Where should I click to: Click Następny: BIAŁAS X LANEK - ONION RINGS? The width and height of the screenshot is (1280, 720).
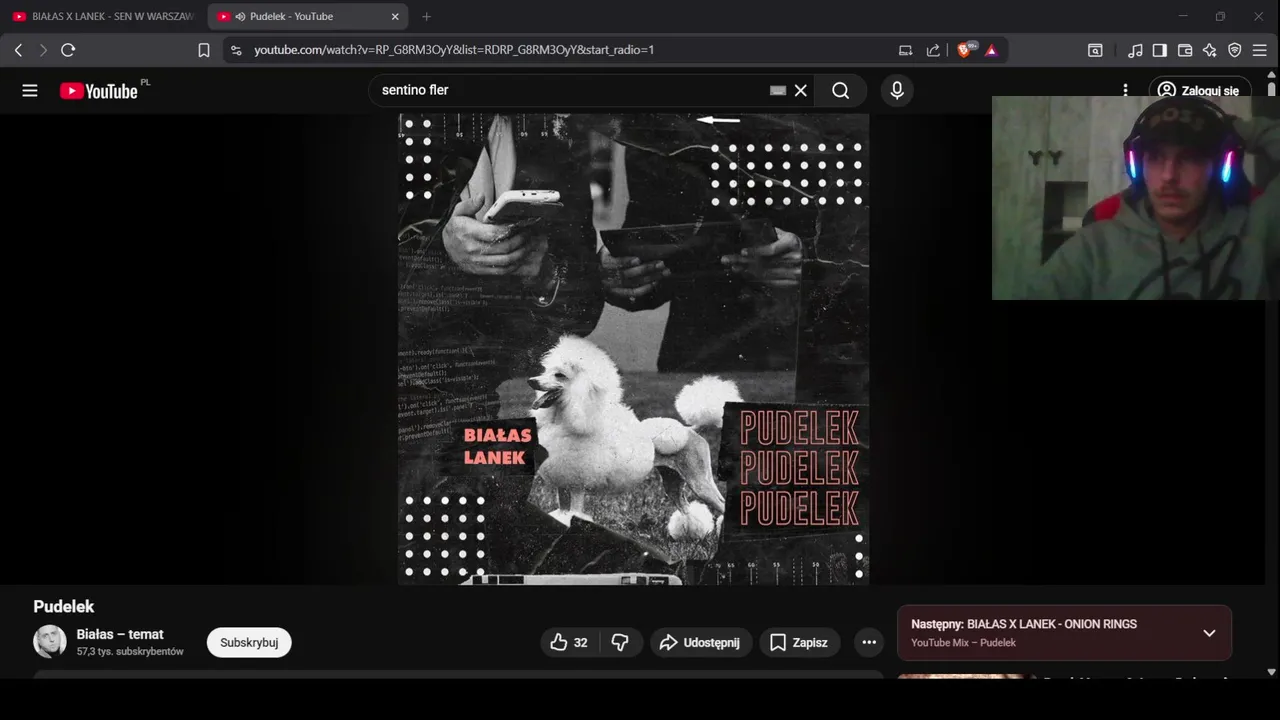pos(1024,624)
